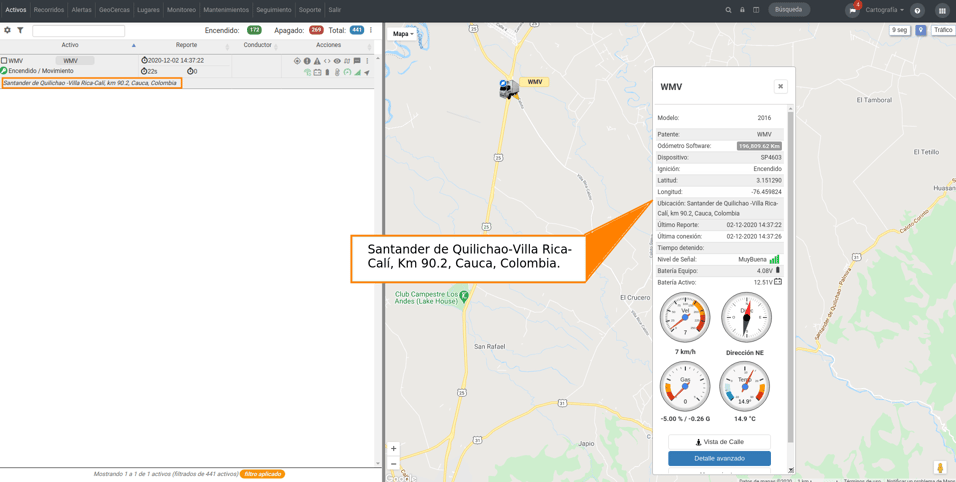
Task: Click Salir to log out
Action: pos(335,10)
